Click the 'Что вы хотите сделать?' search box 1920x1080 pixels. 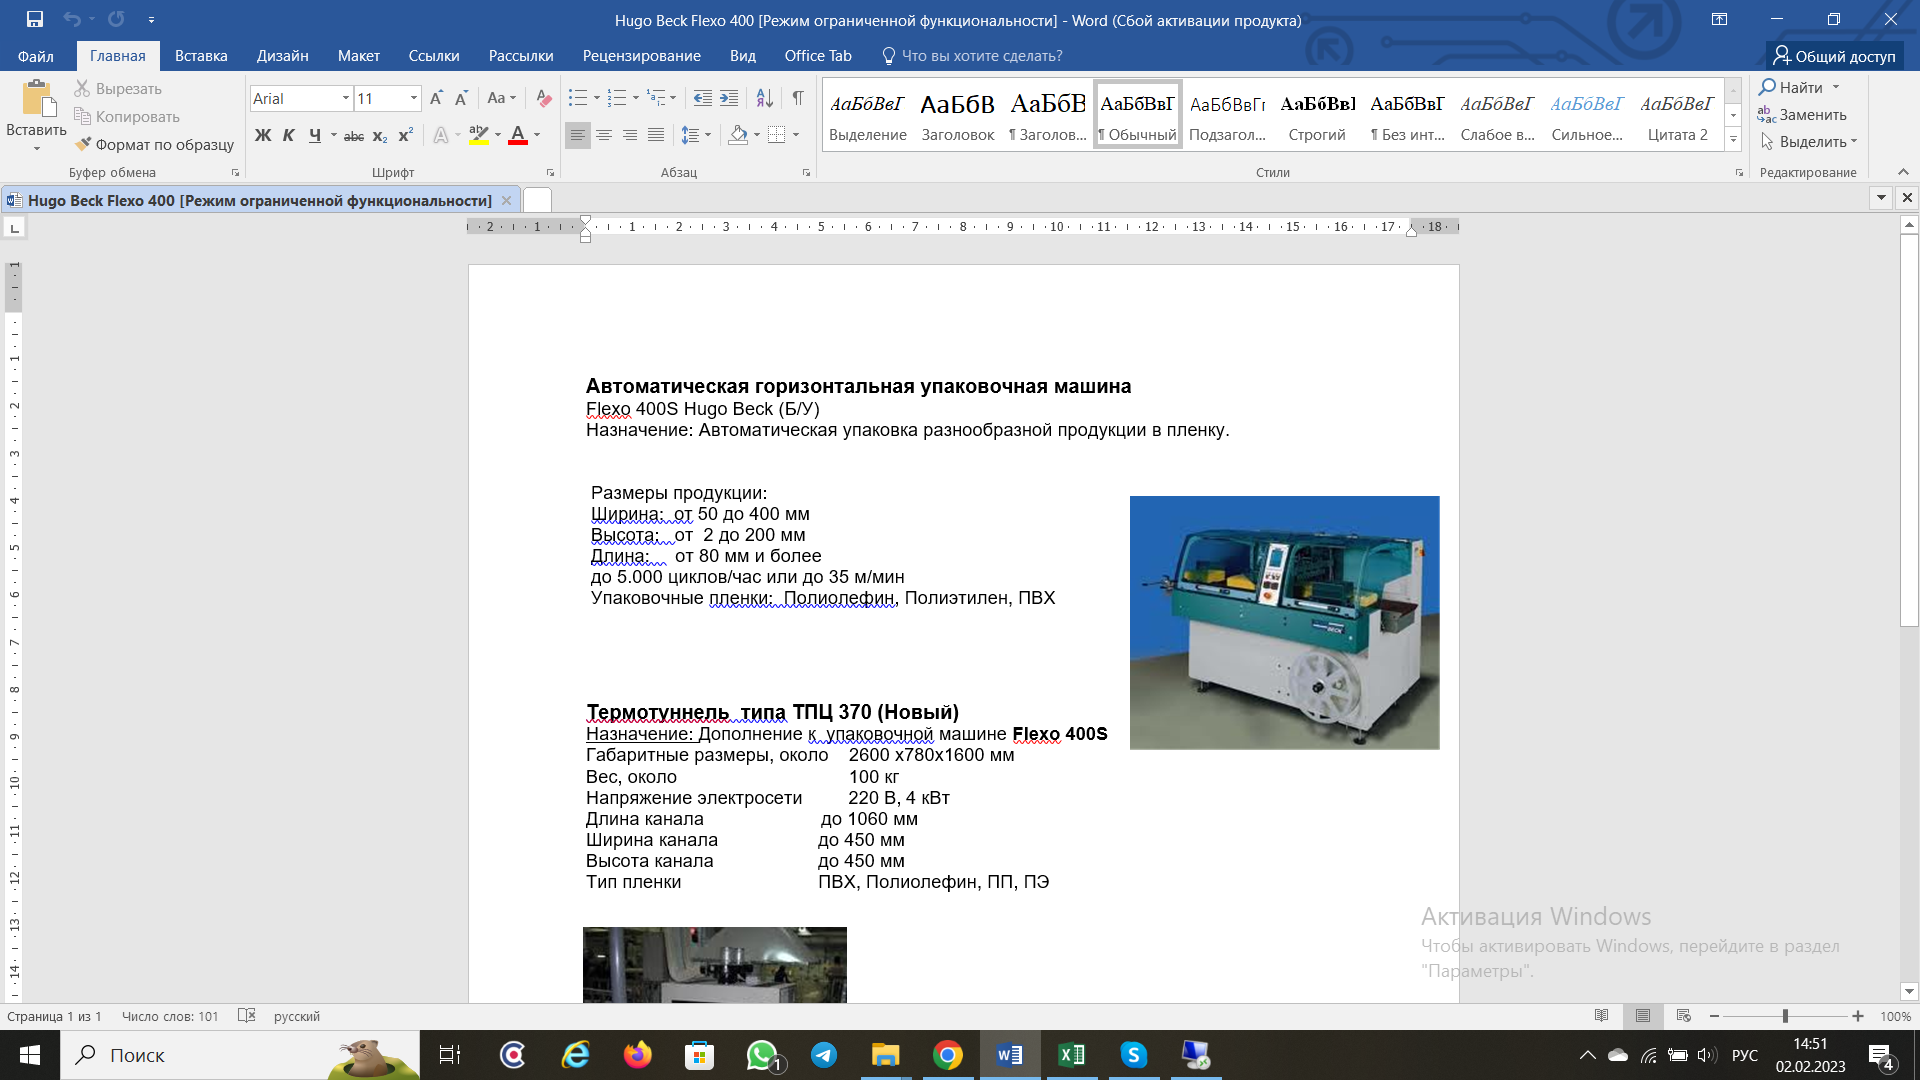971,56
